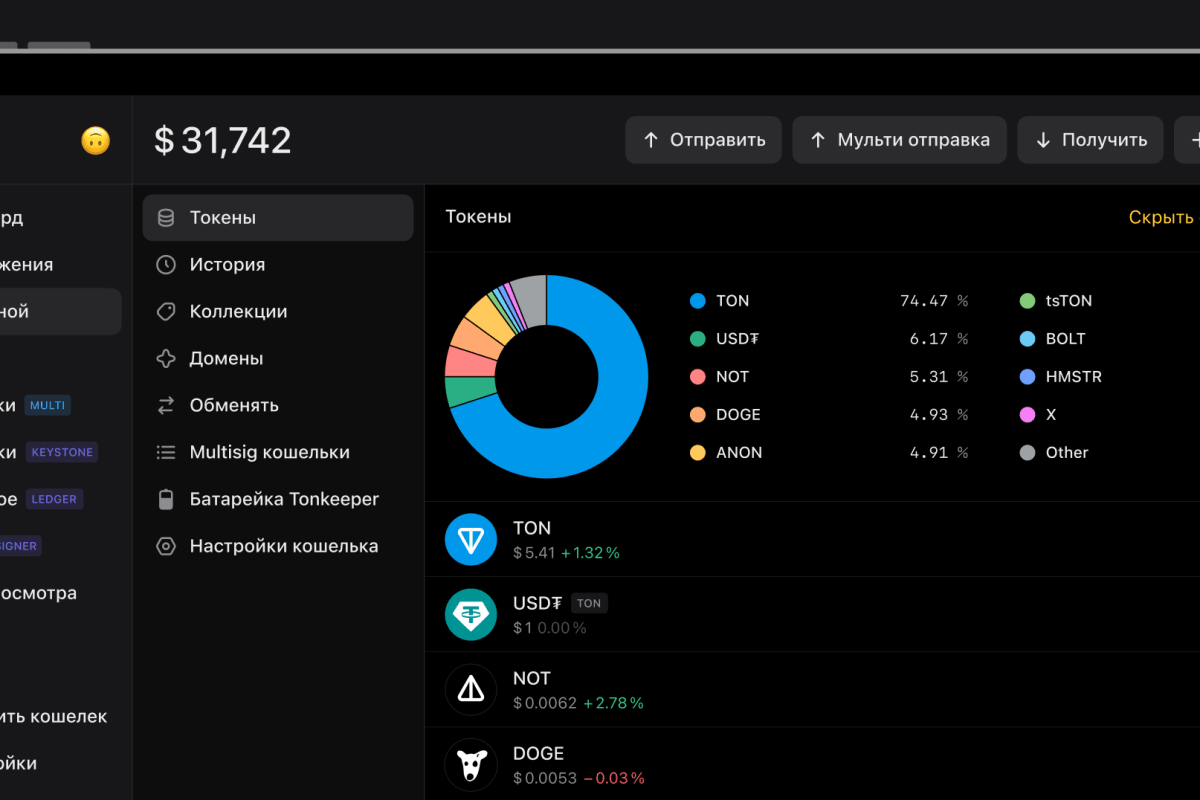This screenshot has width=1200, height=800.
Task: Open Домены via its diamond icon
Action: coord(165,358)
